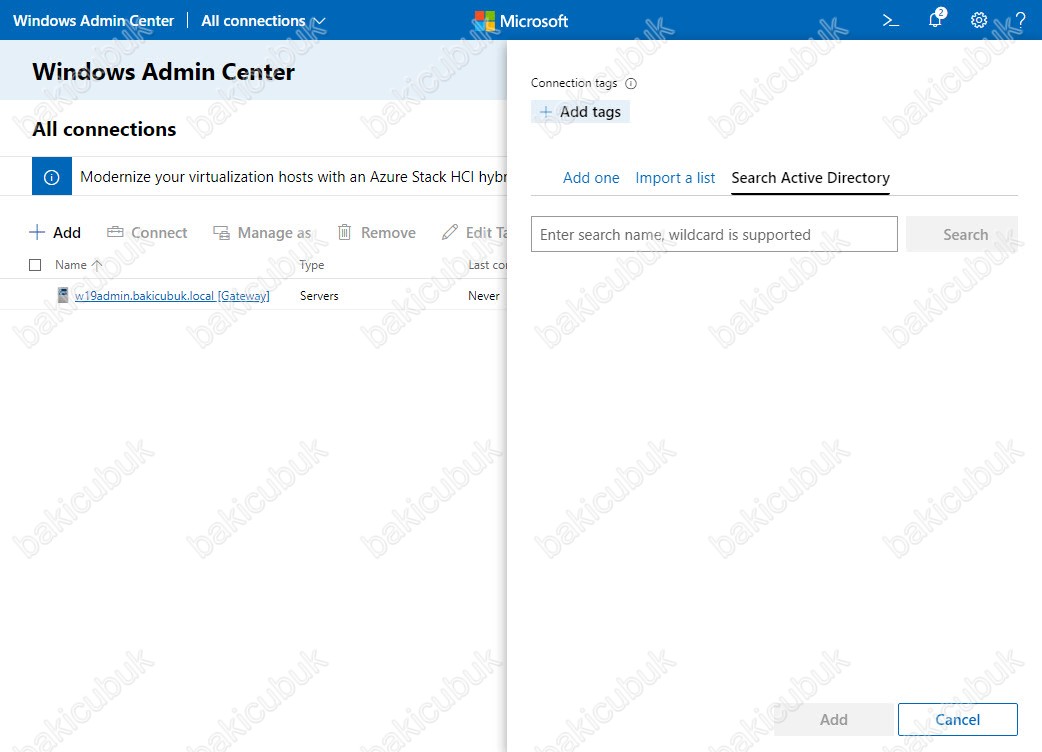Open the settings gear icon
Image resolution: width=1042 pixels, height=752 pixels.
coord(978,21)
